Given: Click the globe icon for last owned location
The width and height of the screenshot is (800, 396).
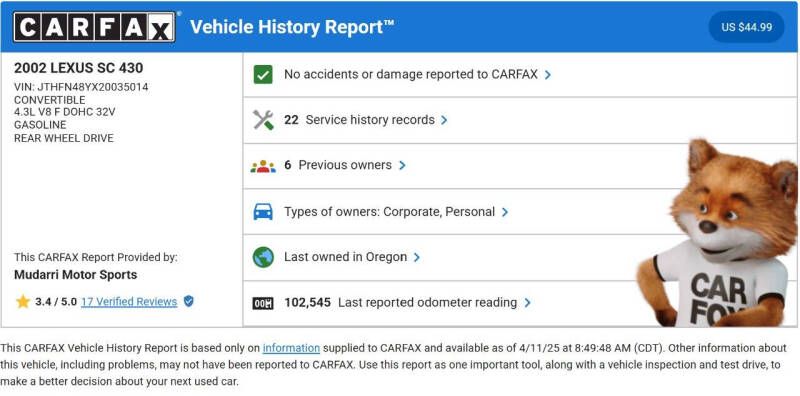Looking at the screenshot, I should (x=263, y=257).
